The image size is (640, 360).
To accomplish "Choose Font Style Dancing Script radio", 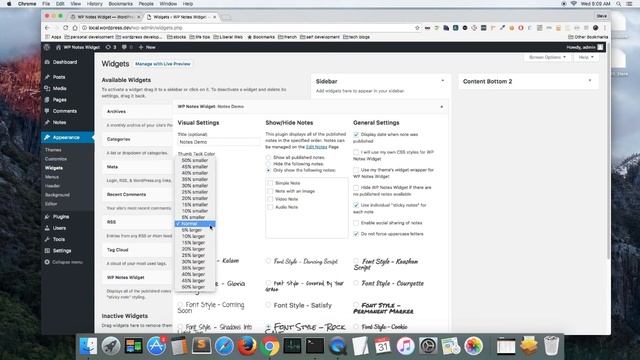I will click(x=268, y=261).
